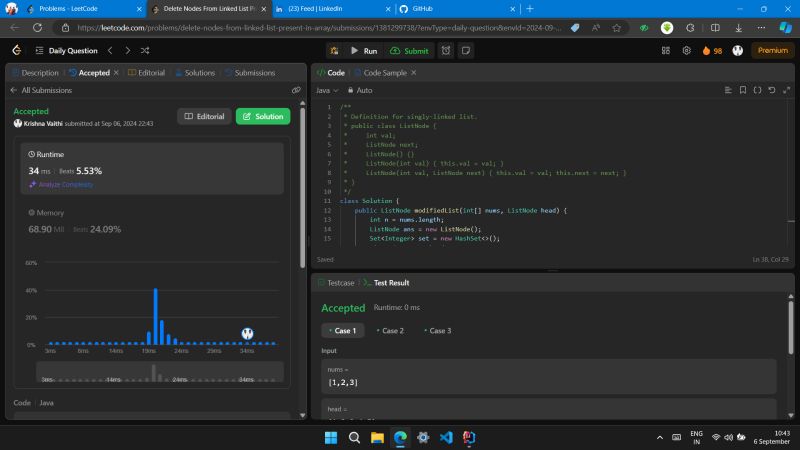
Task: Open LeetCode settings gear icon
Action: click(686, 50)
